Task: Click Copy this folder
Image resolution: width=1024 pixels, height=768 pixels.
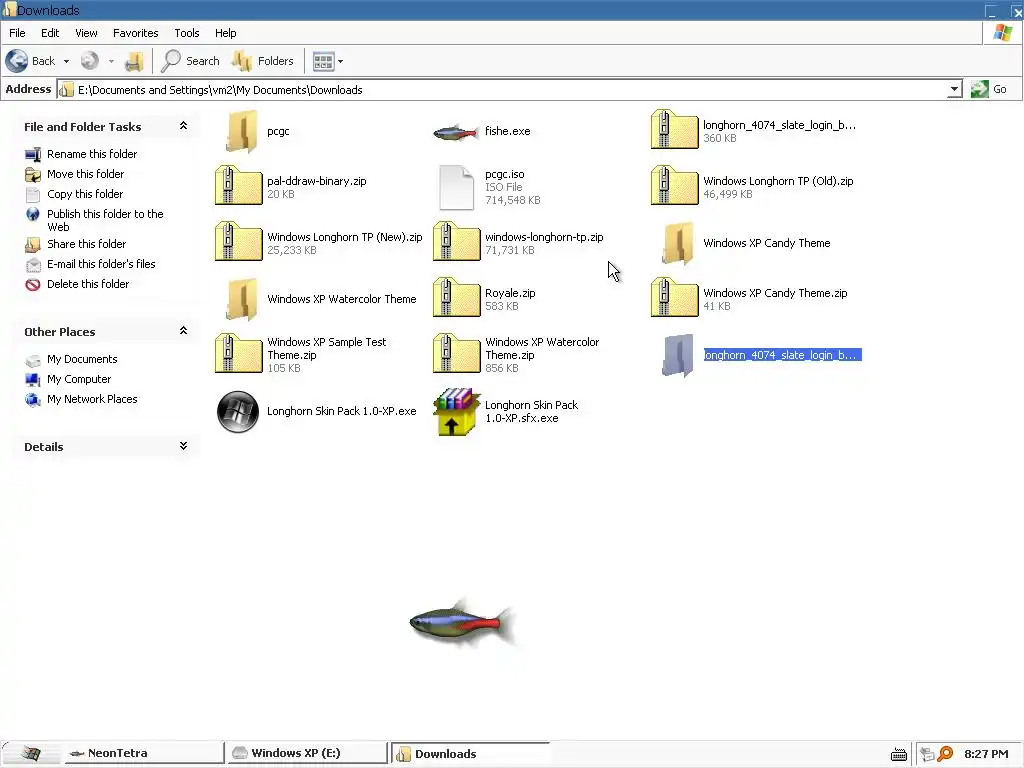Action: point(84,194)
